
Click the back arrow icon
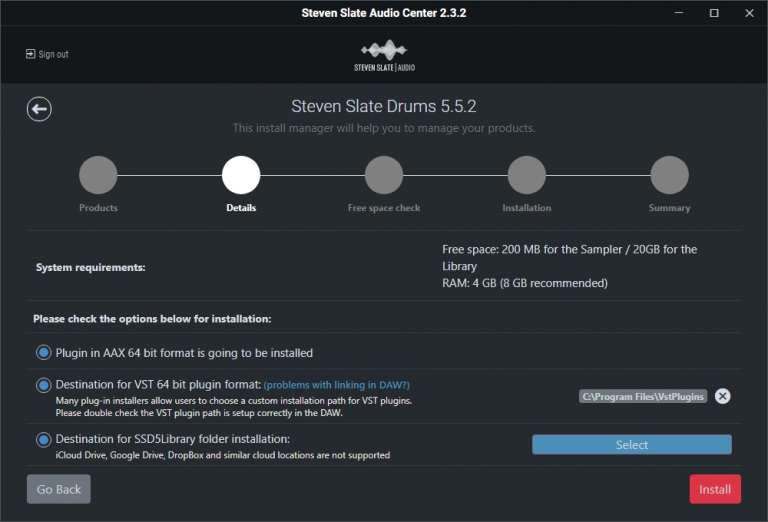click(x=39, y=109)
